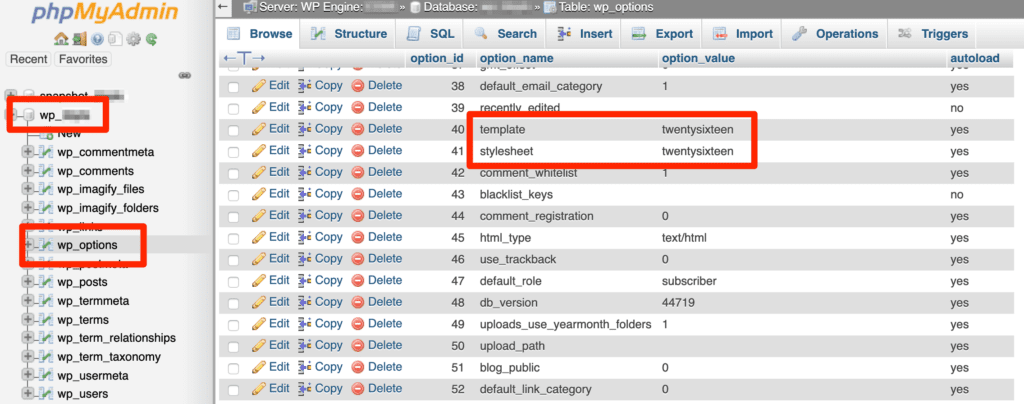Viewport: 1024px width, 404px height.
Task: Click the Home icon under phpMyAdmin logo
Action: click(61, 40)
